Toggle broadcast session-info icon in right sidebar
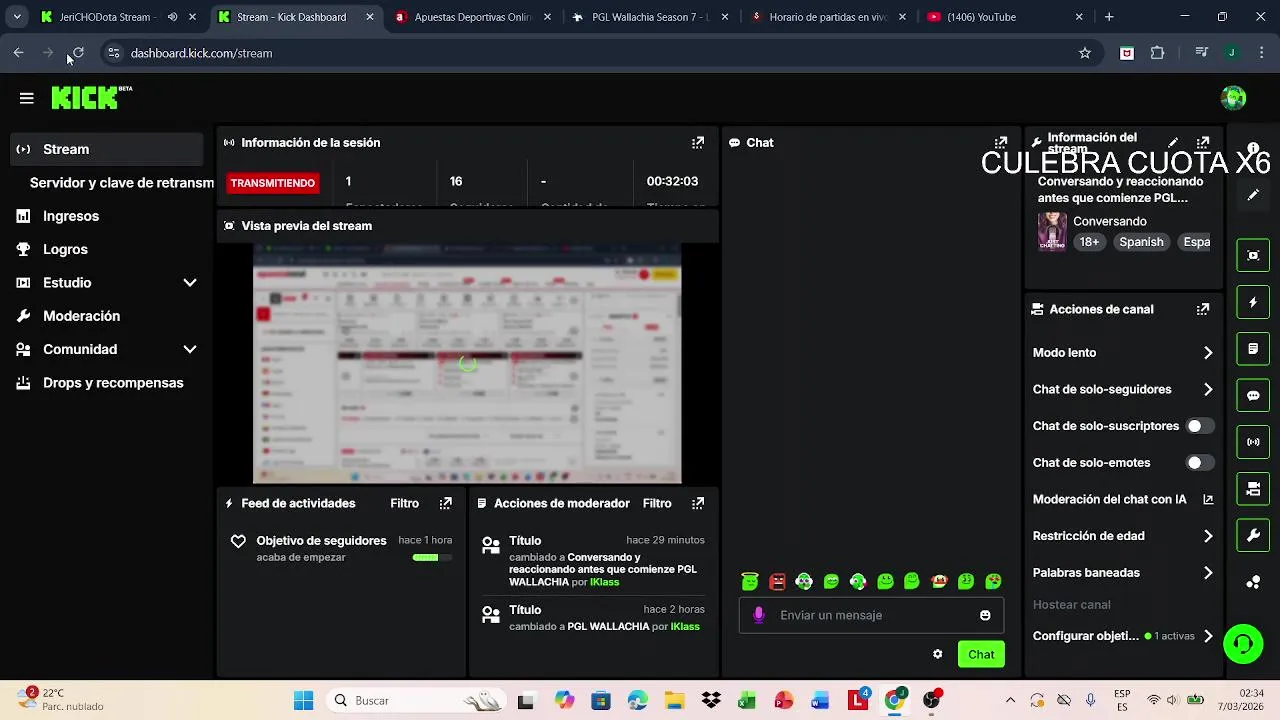This screenshot has height=720, width=1280. [1253, 442]
